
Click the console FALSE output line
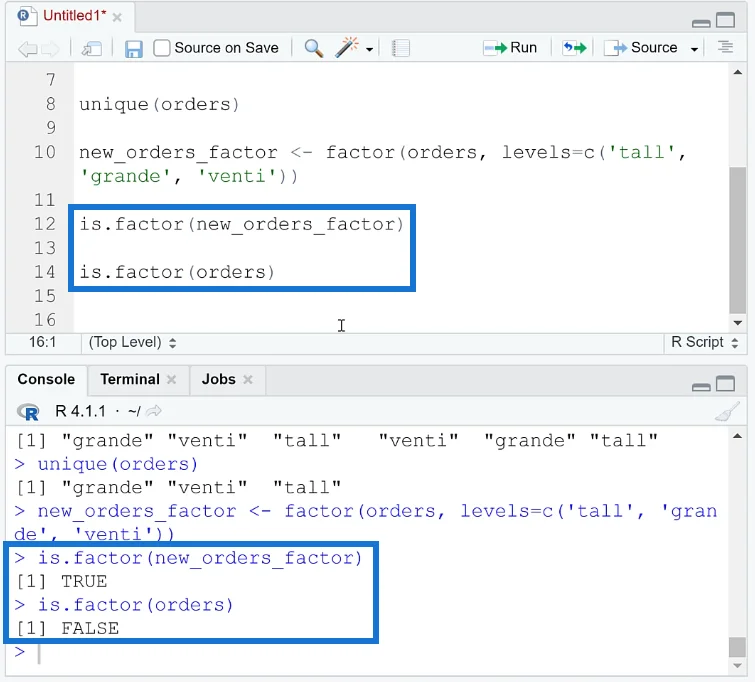coord(67,629)
